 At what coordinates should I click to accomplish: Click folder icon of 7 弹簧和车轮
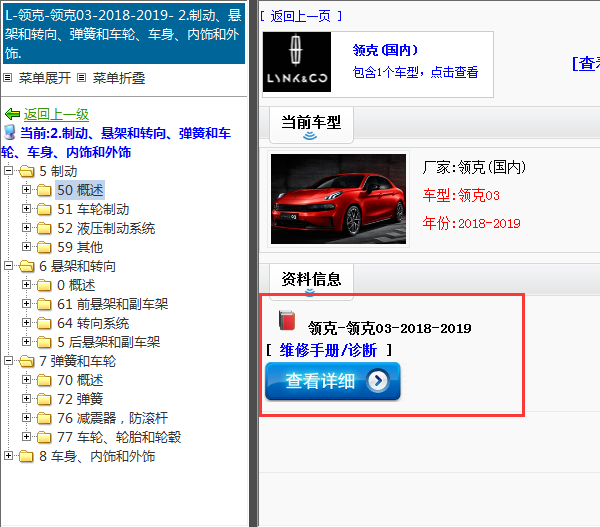coord(27,361)
